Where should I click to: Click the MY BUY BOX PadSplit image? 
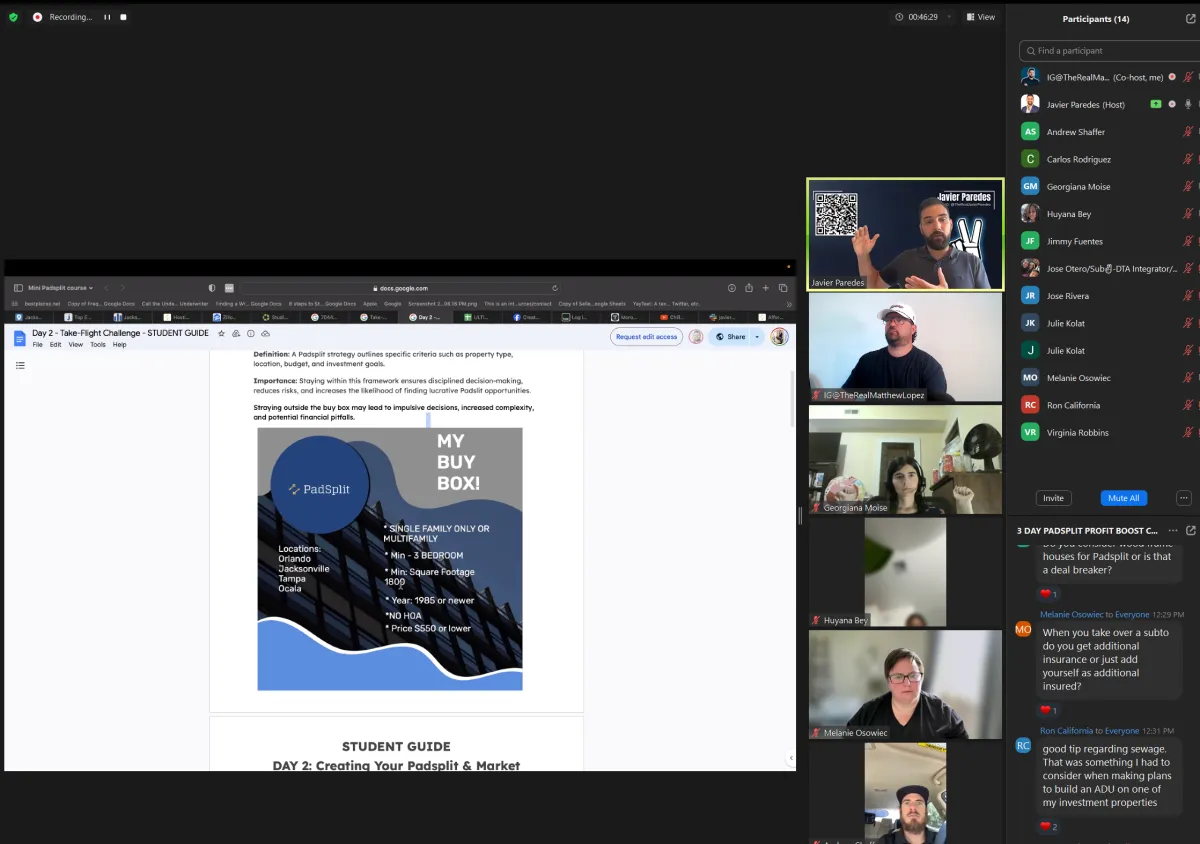[x=390, y=559]
